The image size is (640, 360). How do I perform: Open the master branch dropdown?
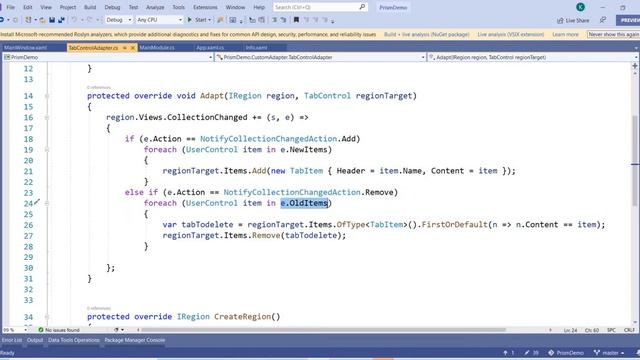tap(609, 353)
